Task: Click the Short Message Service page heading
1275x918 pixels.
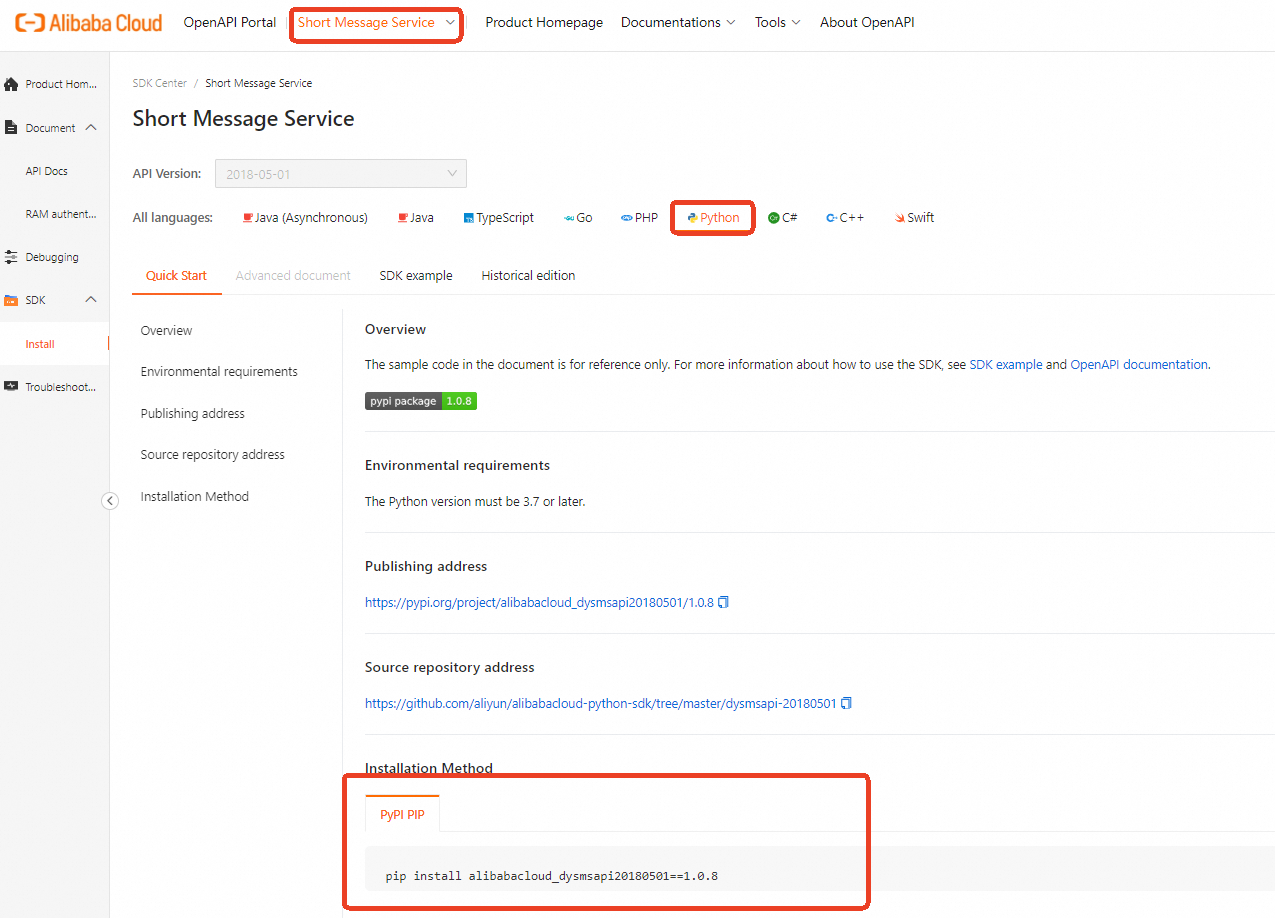Action: coord(243,119)
